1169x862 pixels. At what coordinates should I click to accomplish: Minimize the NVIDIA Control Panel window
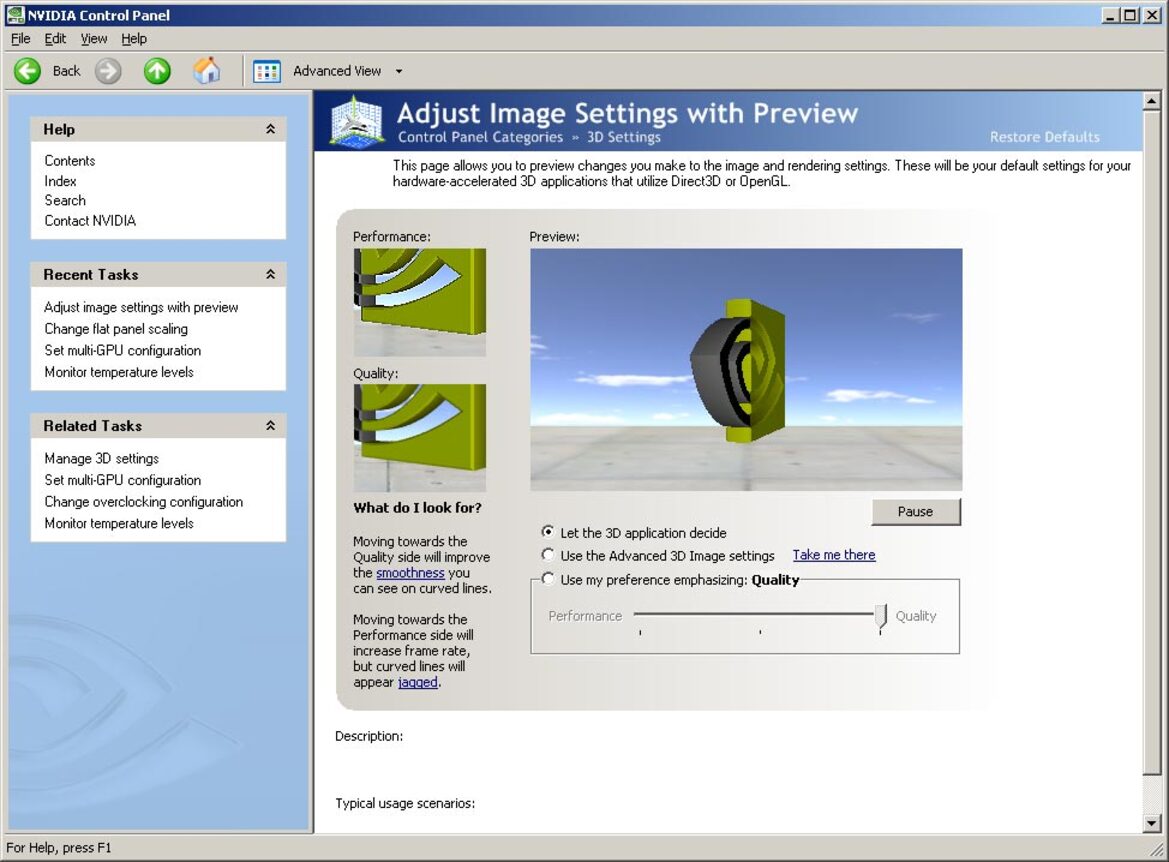pos(1111,15)
